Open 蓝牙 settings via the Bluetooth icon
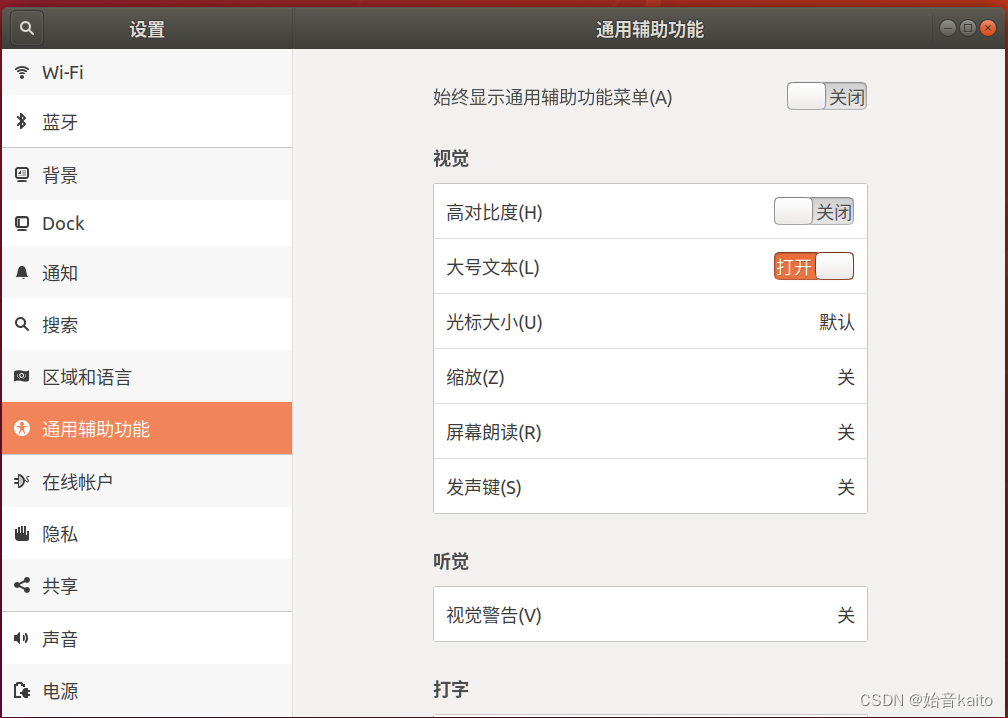The width and height of the screenshot is (1008, 718). [x=22, y=121]
